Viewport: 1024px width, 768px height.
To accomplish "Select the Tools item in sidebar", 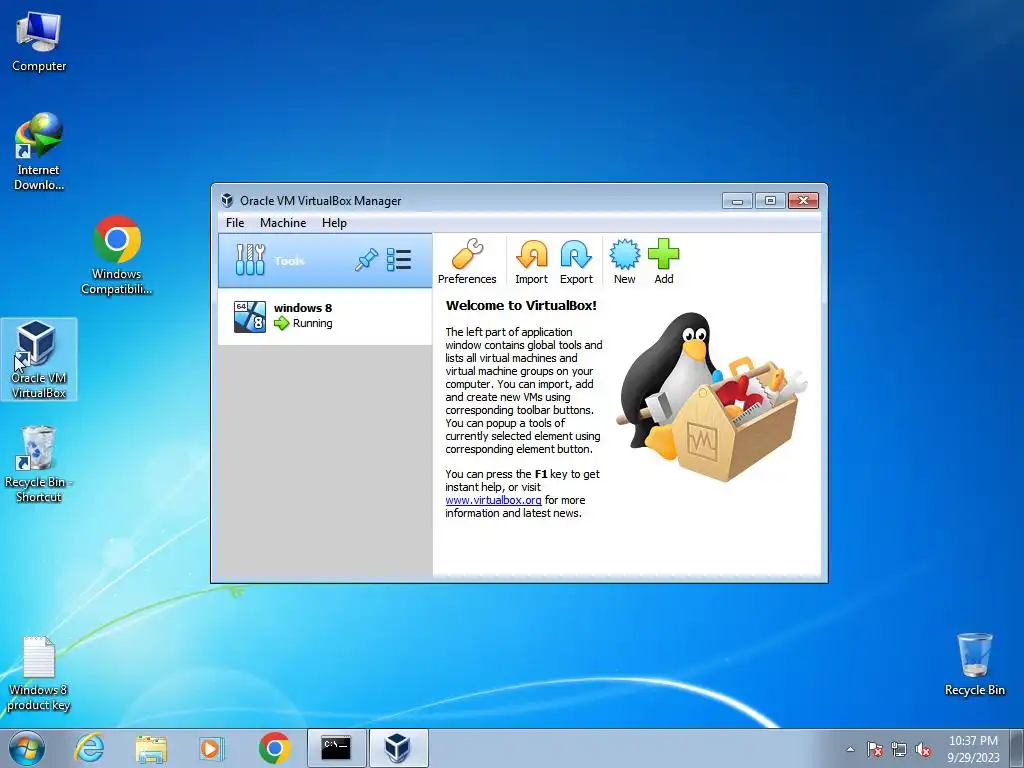I will pyautogui.click(x=325, y=261).
